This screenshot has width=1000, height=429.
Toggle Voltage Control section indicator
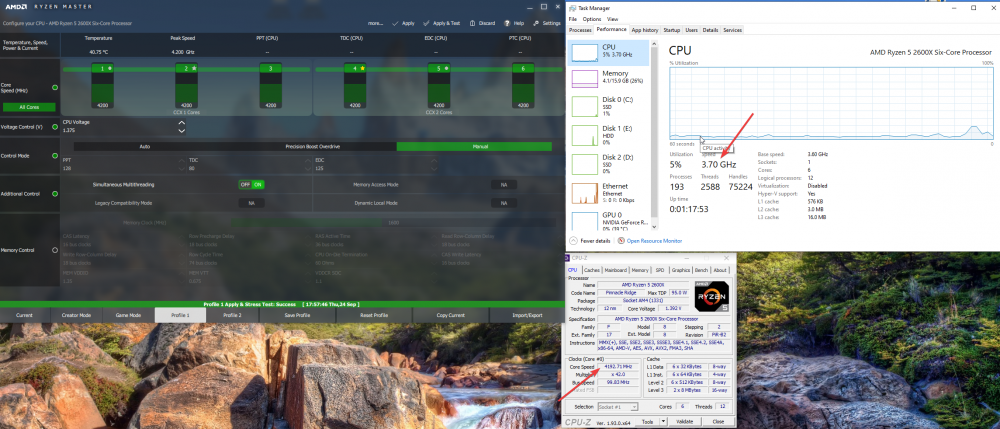coord(55,126)
